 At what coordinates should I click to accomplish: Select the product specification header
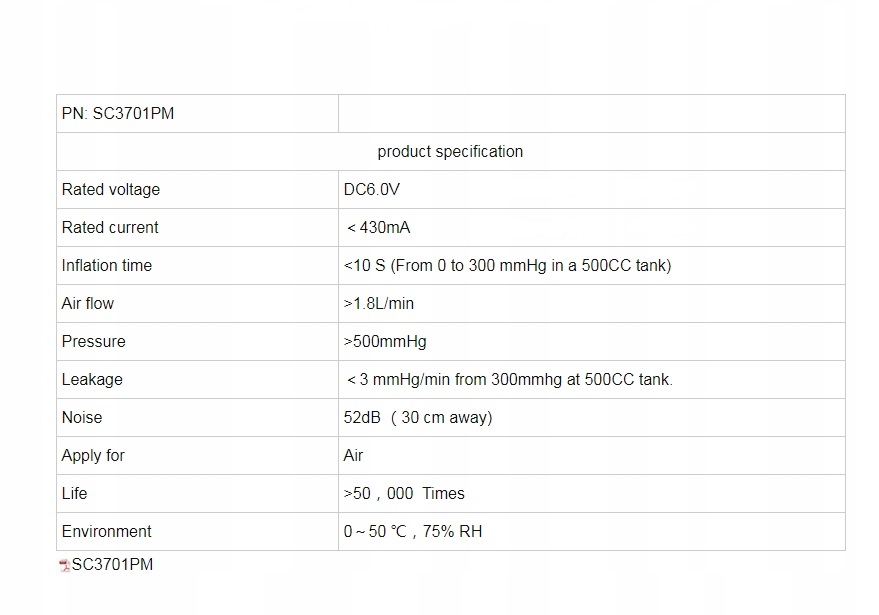tap(450, 152)
